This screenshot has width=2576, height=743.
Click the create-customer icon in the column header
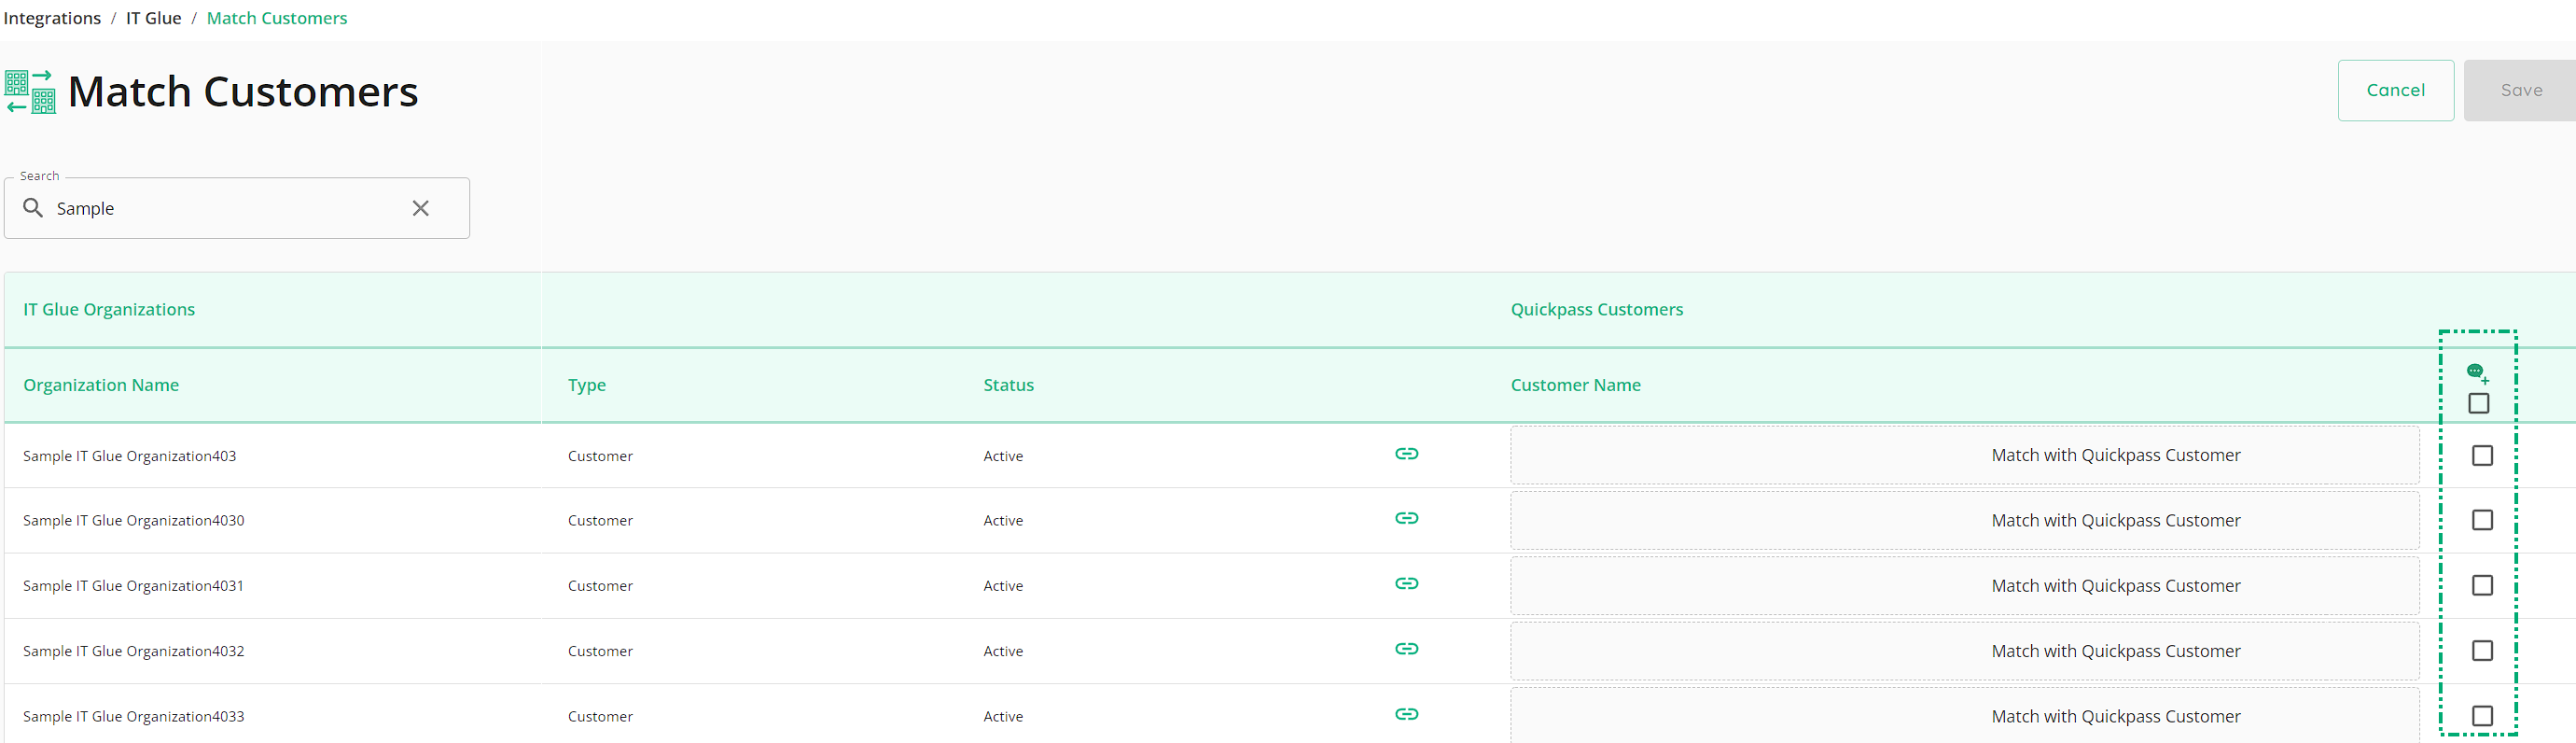point(2478,374)
